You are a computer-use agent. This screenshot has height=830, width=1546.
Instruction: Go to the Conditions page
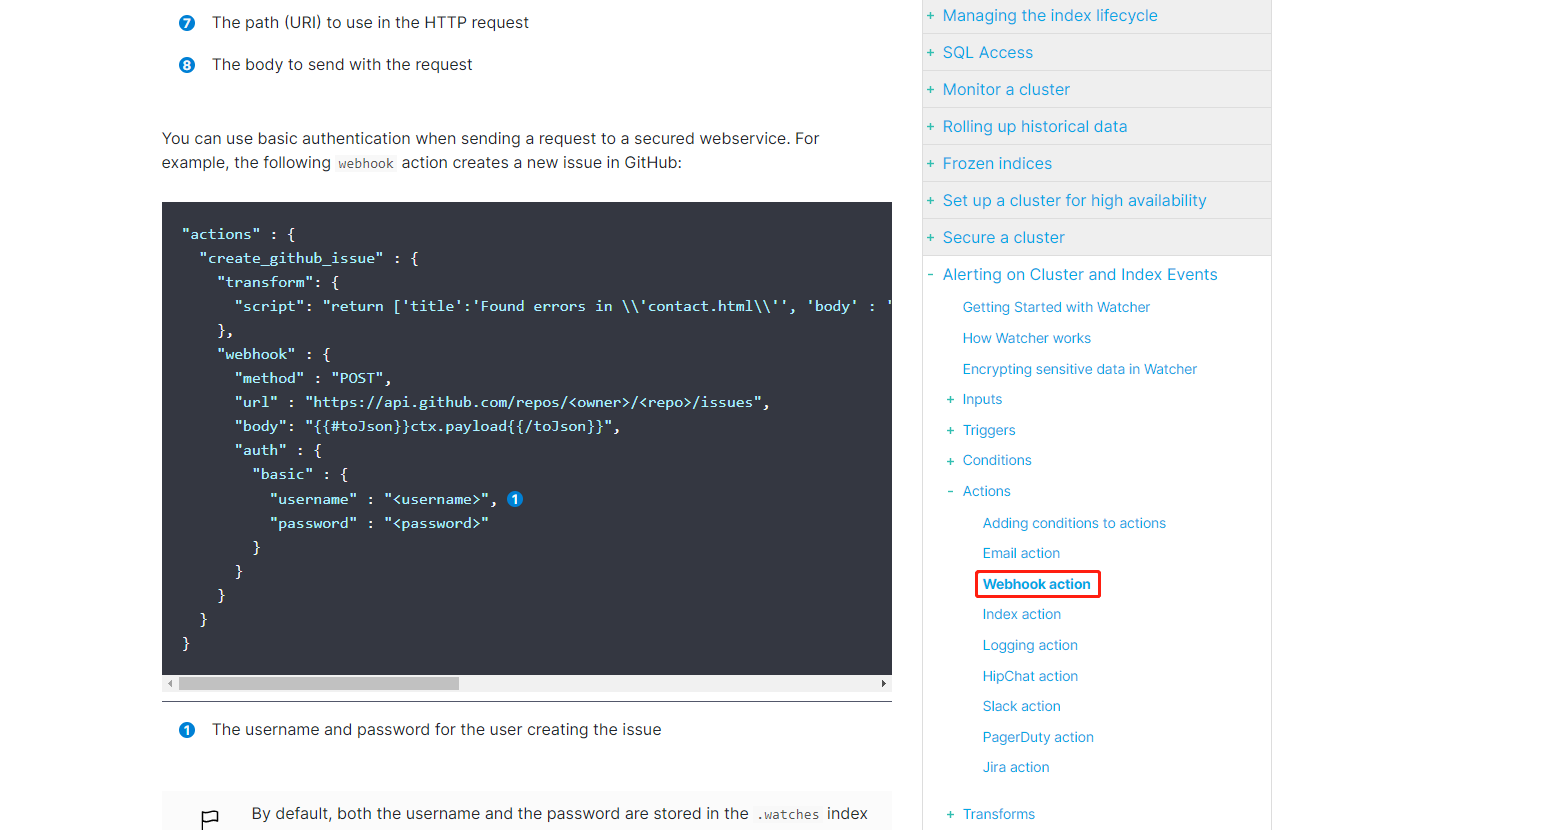(x=997, y=461)
